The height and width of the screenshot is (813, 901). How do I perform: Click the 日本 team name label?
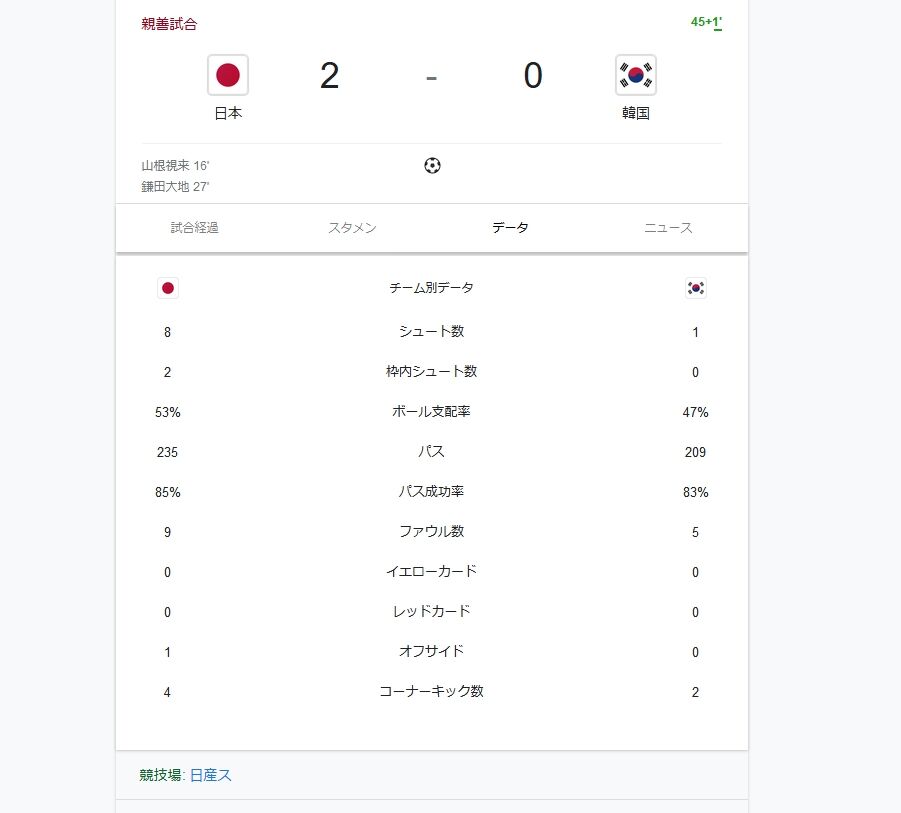(x=228, y=114)
